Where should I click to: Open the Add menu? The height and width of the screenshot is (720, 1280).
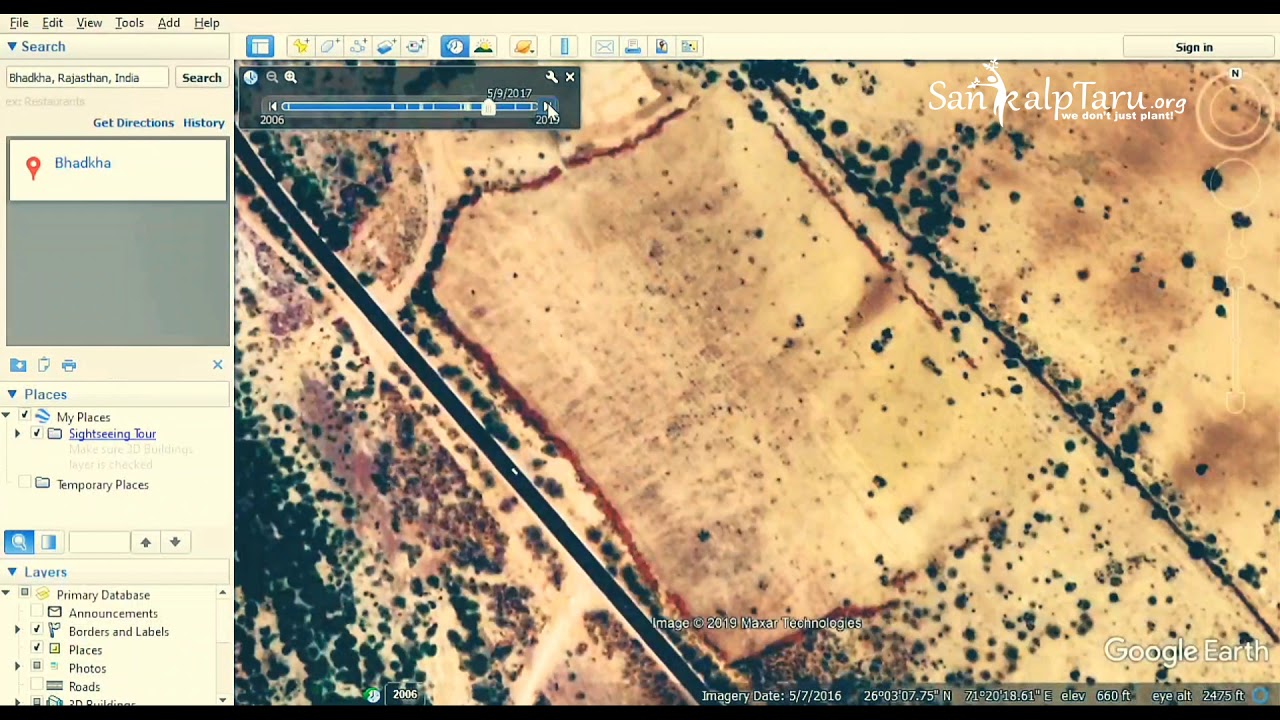tap(169, 22)
